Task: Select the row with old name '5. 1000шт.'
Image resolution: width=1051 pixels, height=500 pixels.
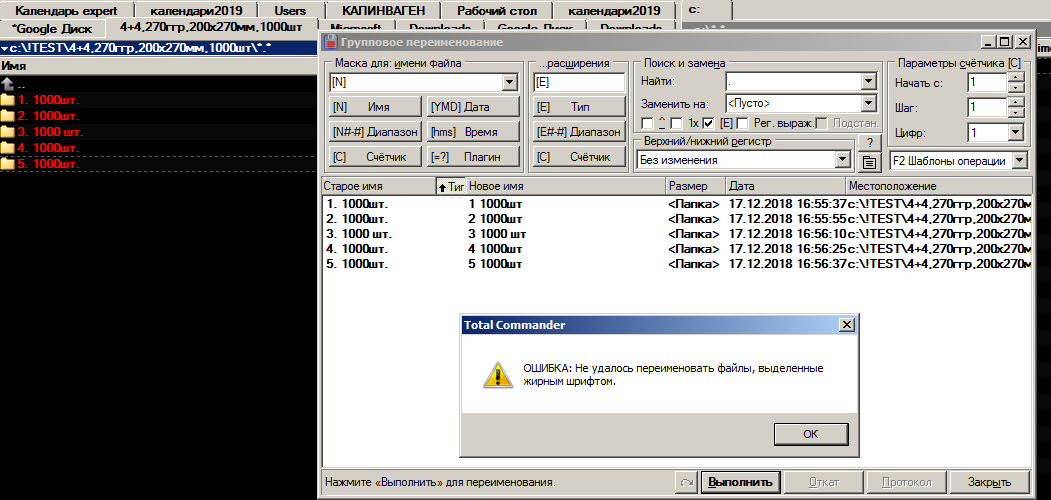Action: click(676, 264)
